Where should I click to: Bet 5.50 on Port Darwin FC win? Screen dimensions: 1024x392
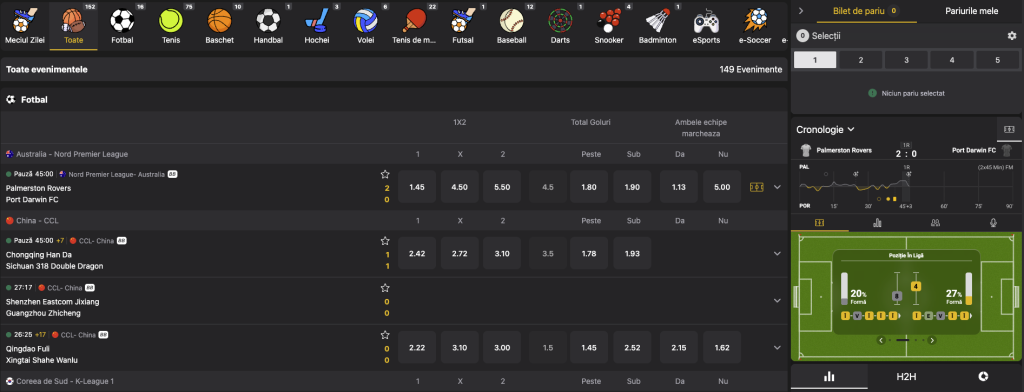pyautogui.click(x=502, y=187)
